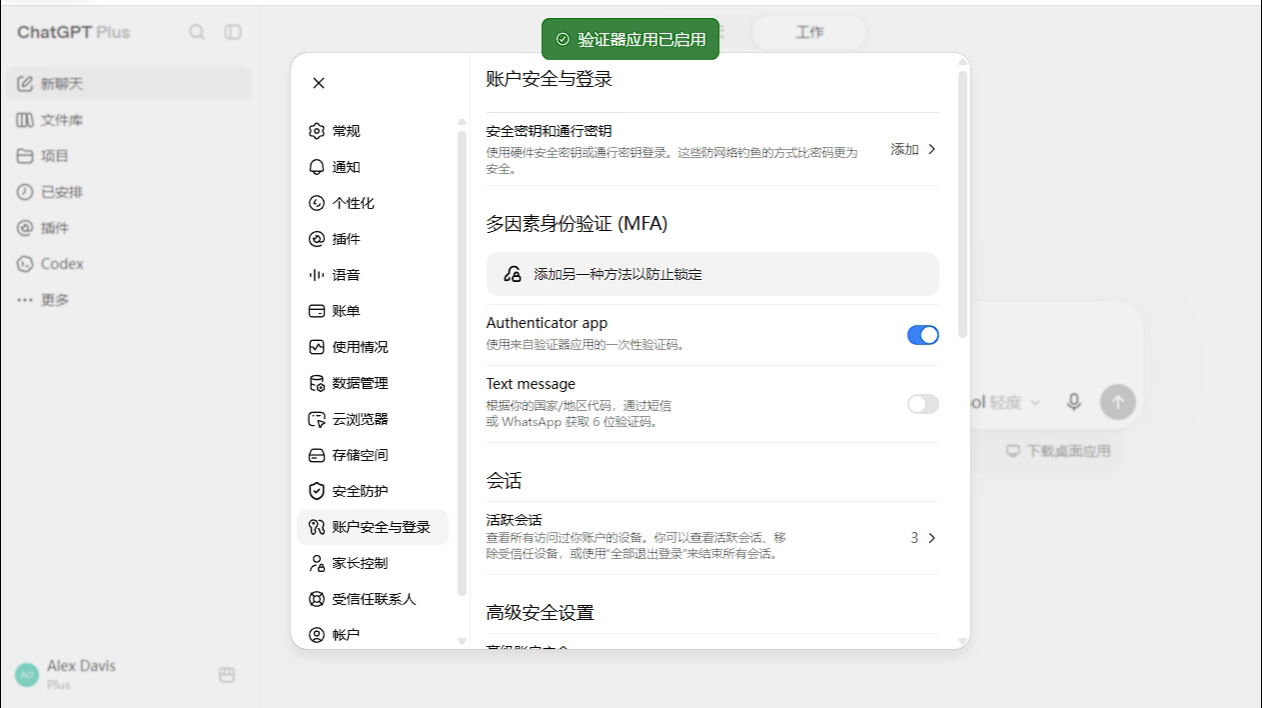The height and width of the screenshot is (708, 1262).
Task: Close the settings dialog with the X icon
Action: point(318,83)
